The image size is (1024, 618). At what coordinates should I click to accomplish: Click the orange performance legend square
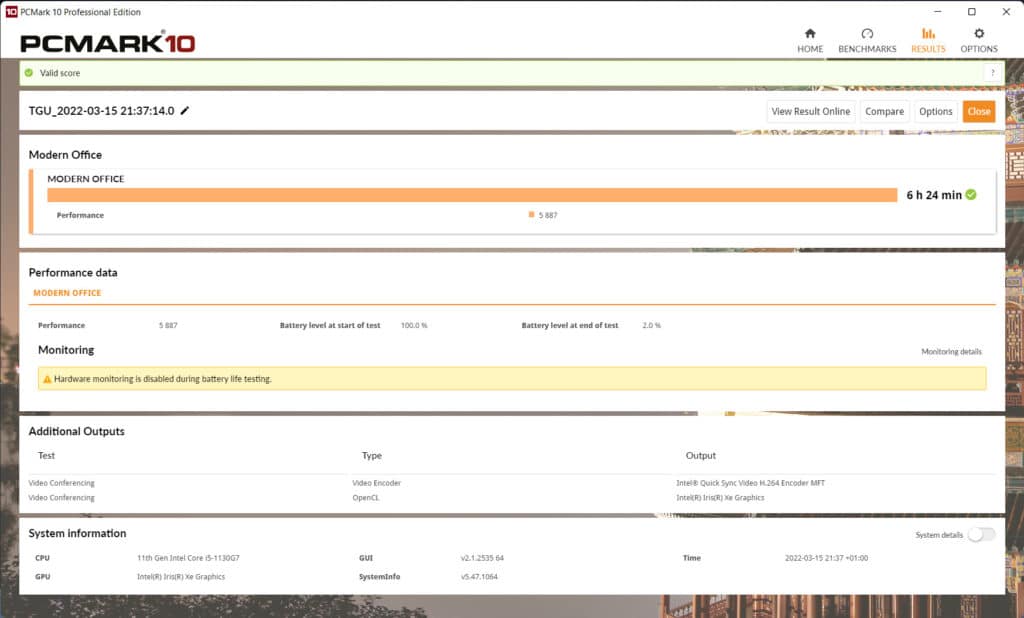tap(532, 214)
